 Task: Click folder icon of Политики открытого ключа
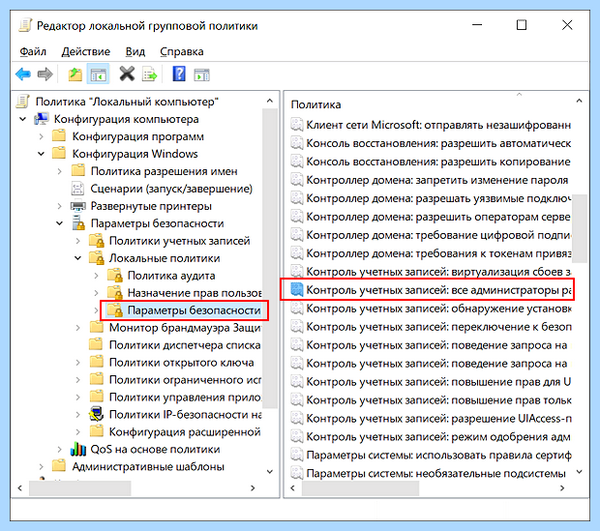pos(96,362)
